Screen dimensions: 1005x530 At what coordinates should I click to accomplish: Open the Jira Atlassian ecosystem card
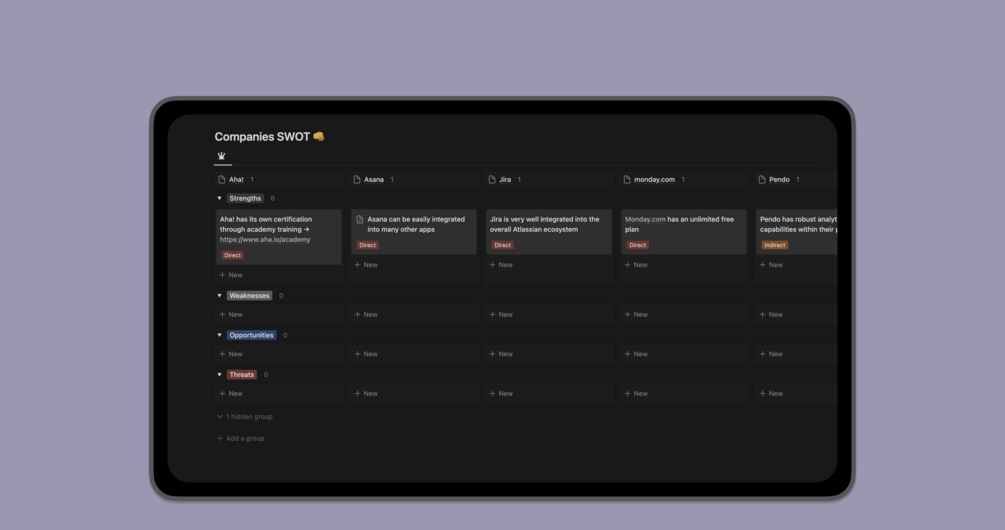pyautogui.click(x=549, y=231)
